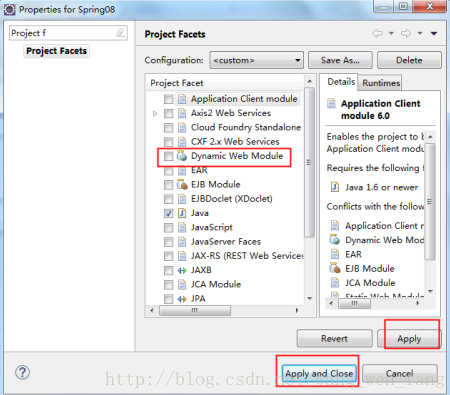Select the EAR row in the facet list
The width and height of the screenshot is (450, 395).
point(199,170)
